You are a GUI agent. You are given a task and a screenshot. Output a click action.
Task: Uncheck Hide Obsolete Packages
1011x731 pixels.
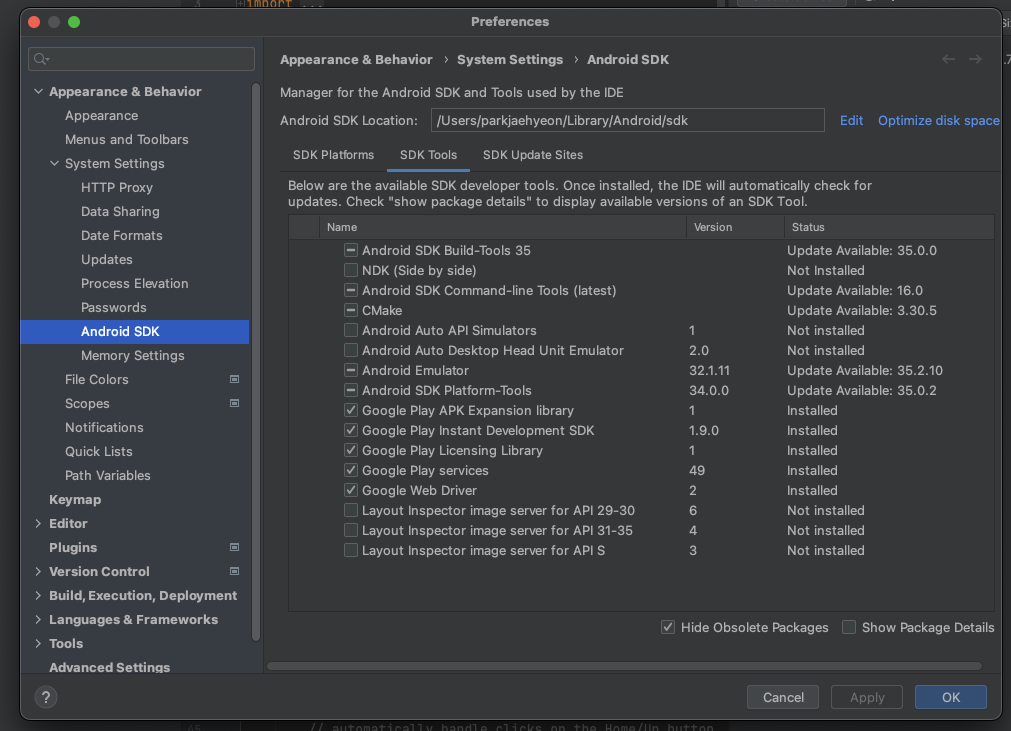[668, 627]
